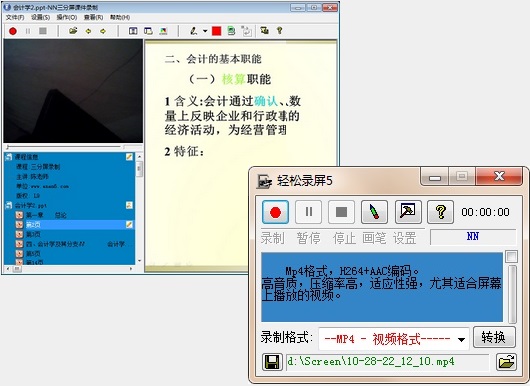Click the 转换 convert button
The width and height of the screenshot is (530, 386).
click(494, 337)
